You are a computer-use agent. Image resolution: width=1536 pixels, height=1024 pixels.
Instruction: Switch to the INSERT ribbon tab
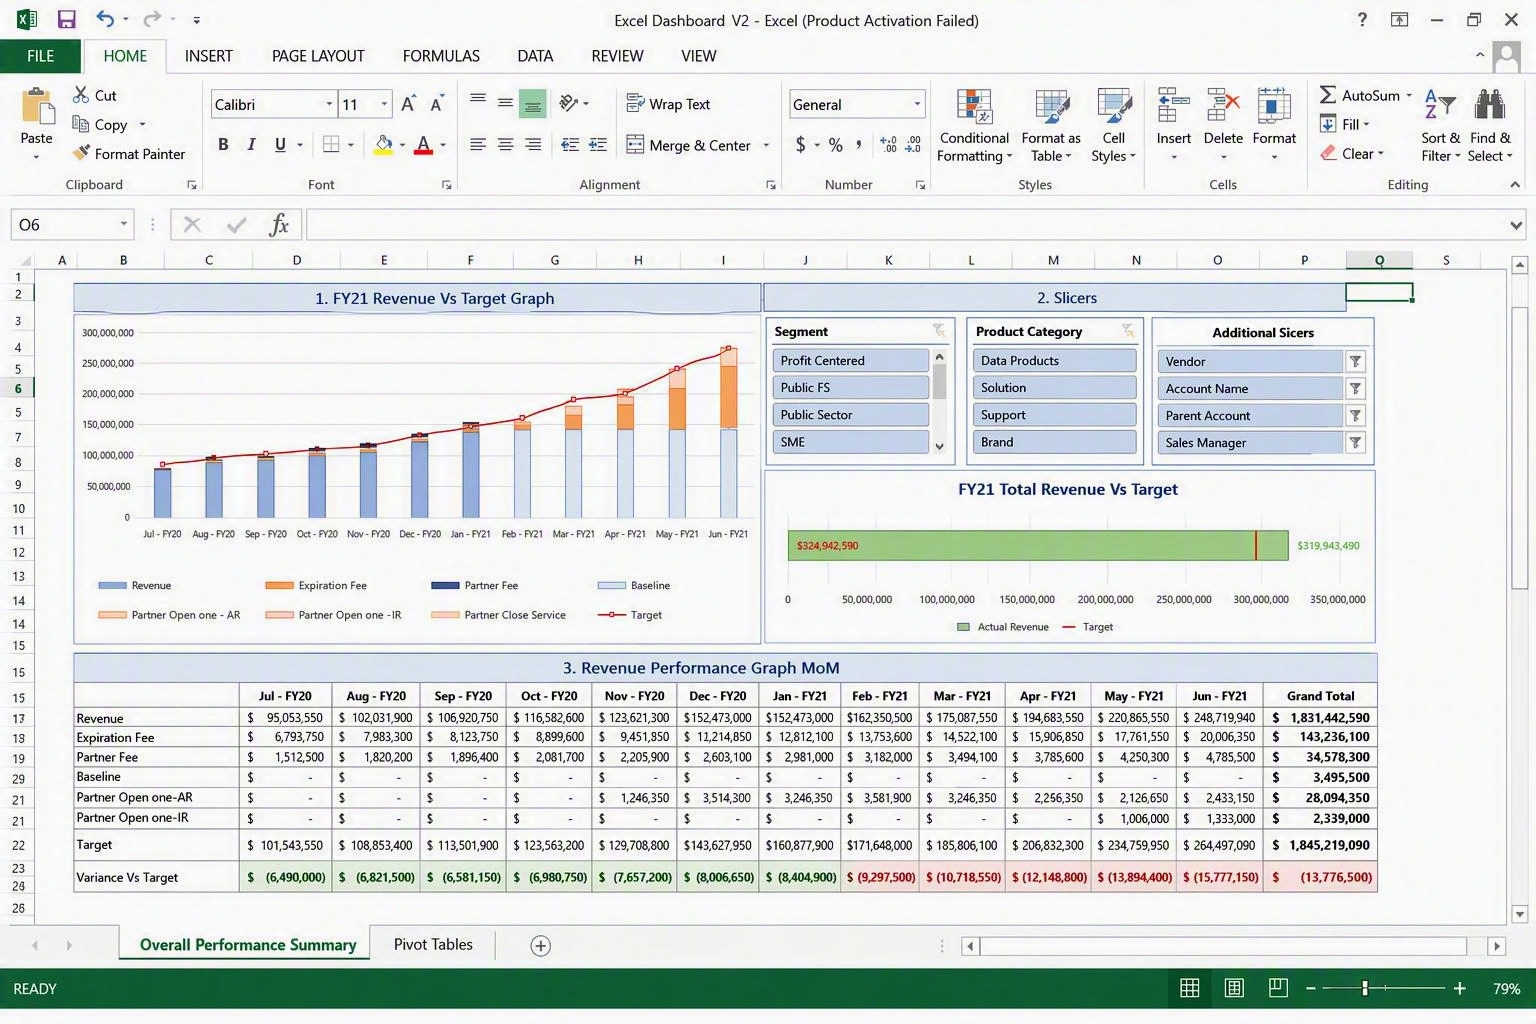(x=208, y=56)
